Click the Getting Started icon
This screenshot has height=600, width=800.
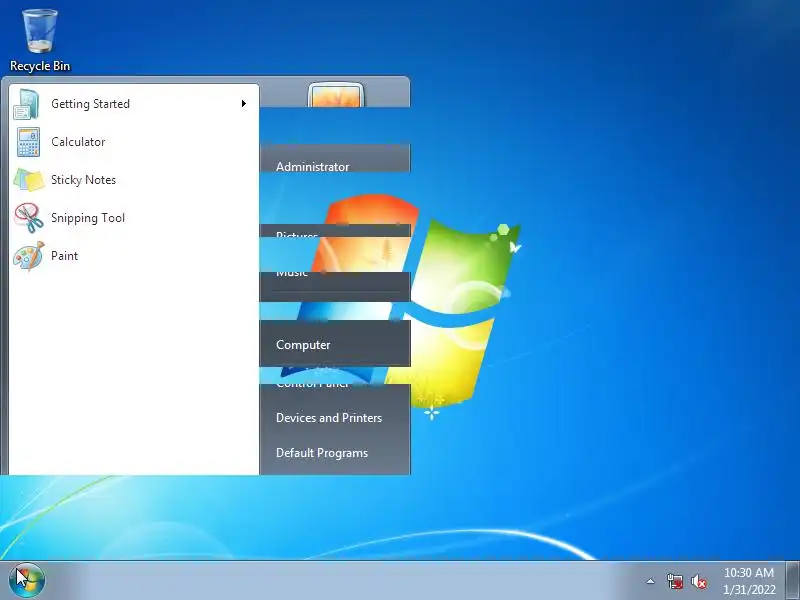(27, 104)
